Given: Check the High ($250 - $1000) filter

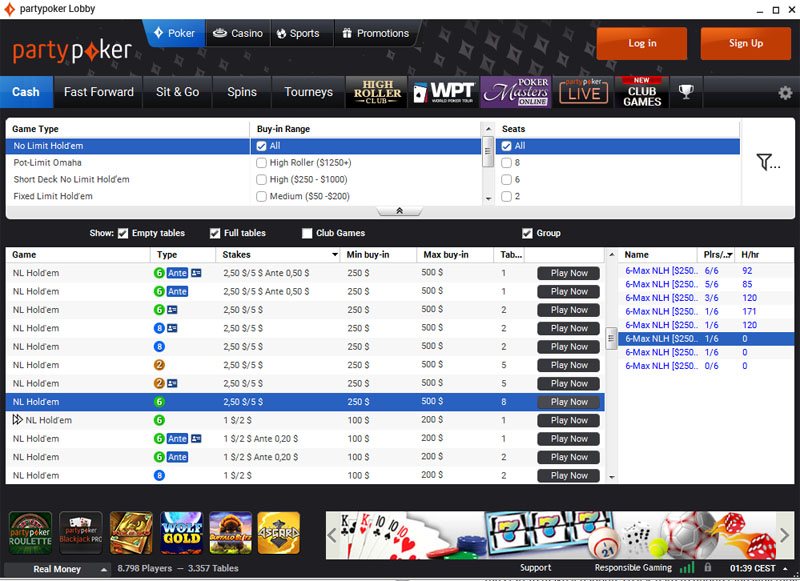Looking at the screenshot, I should tap(261, 180).
